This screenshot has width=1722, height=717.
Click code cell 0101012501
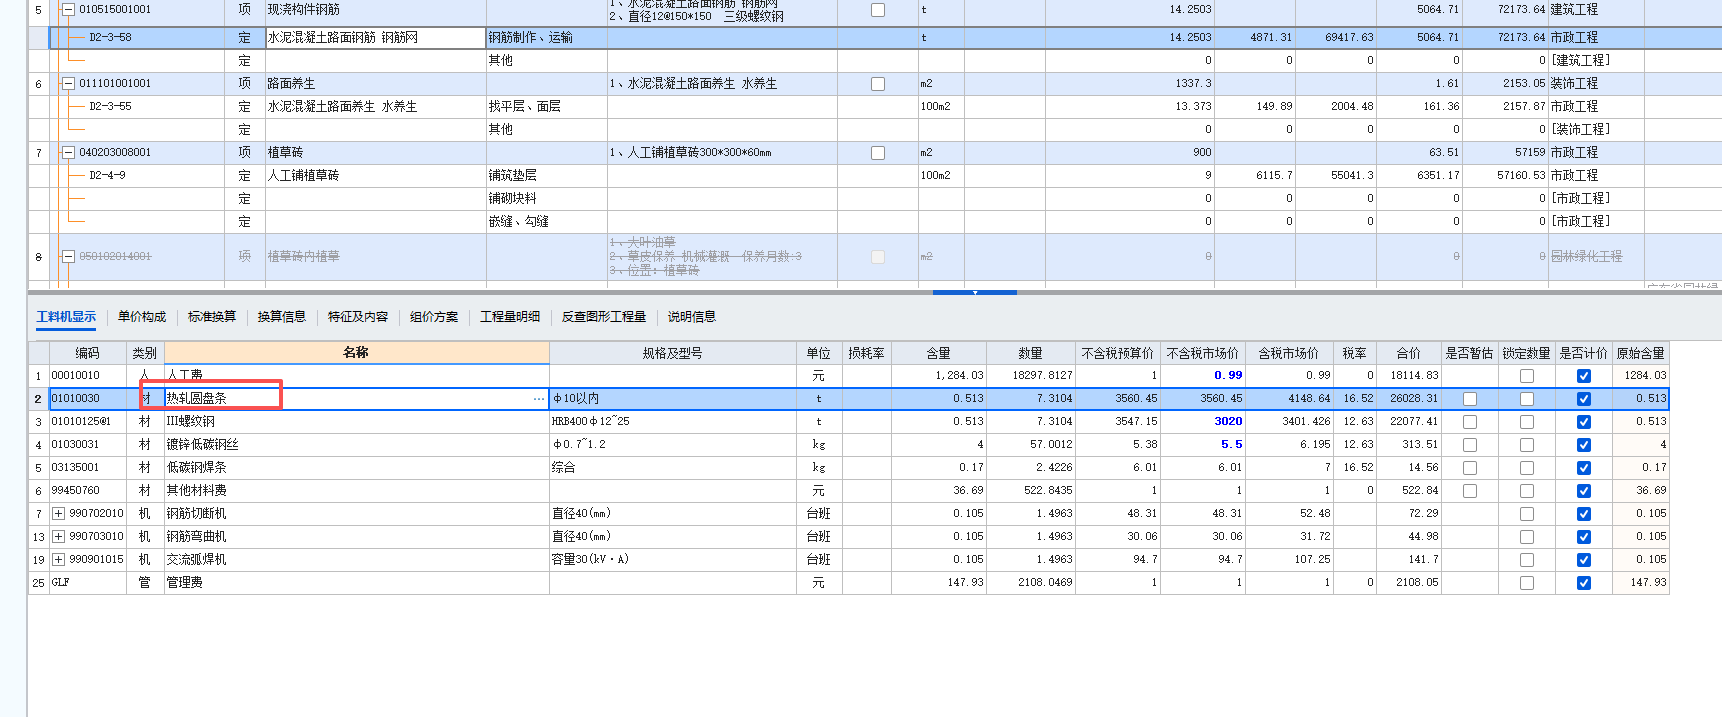tap(88, 422)
